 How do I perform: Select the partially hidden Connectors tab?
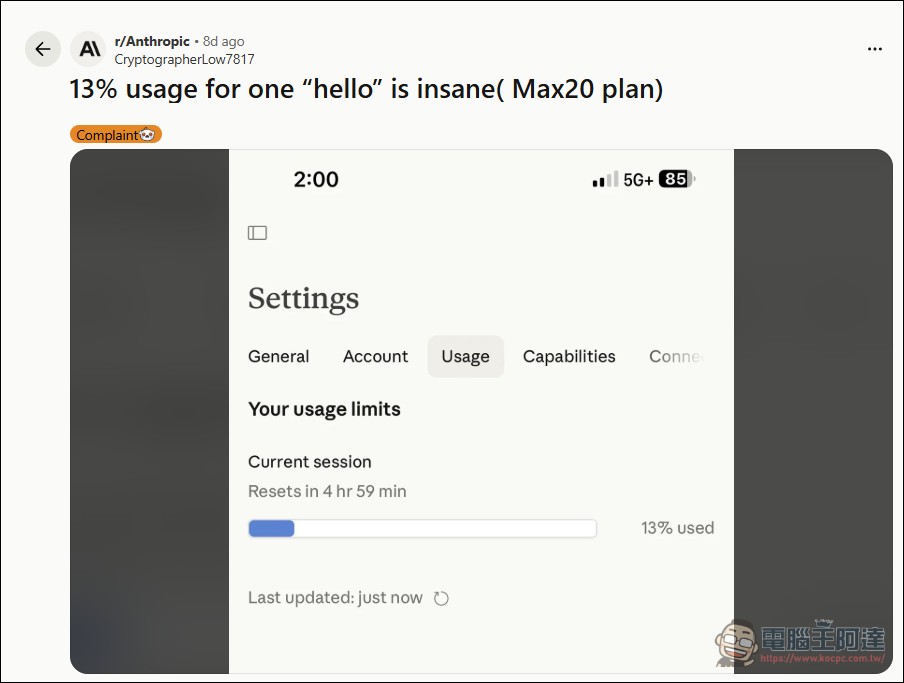(676, 356)
